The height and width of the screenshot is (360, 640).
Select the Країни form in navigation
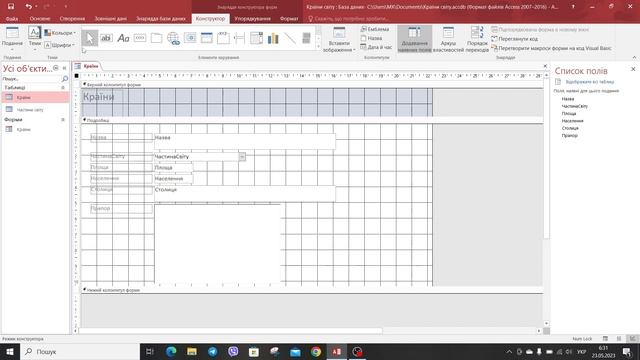click(36, 129)
